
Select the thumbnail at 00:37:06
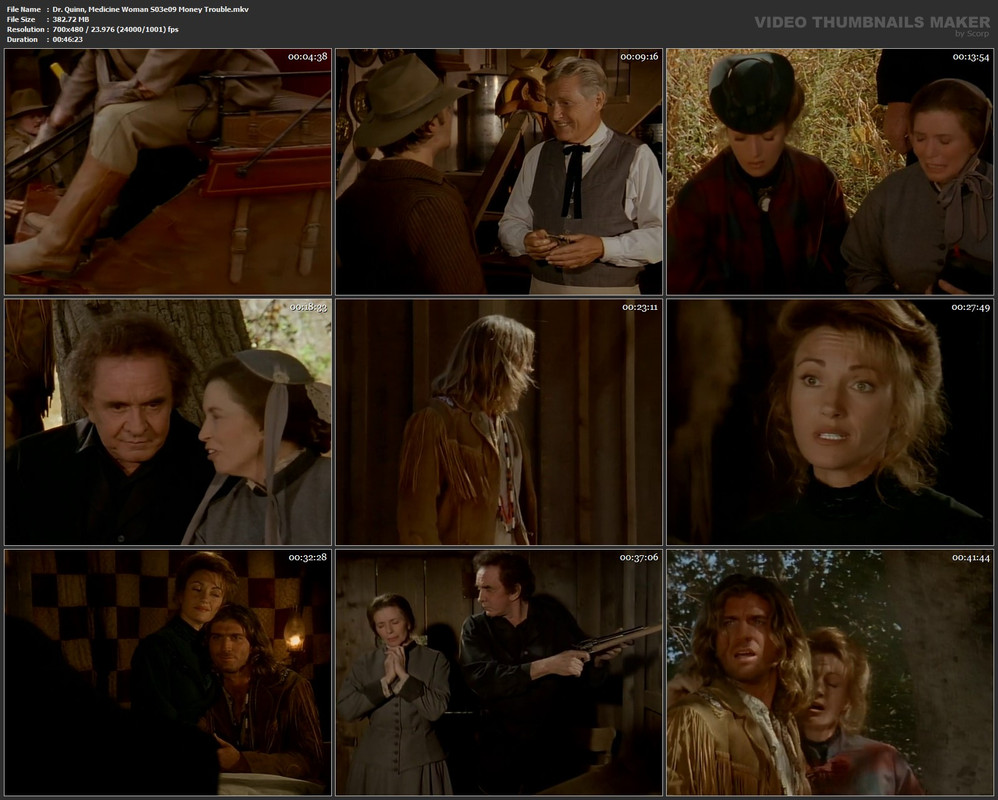click(499, 673)
